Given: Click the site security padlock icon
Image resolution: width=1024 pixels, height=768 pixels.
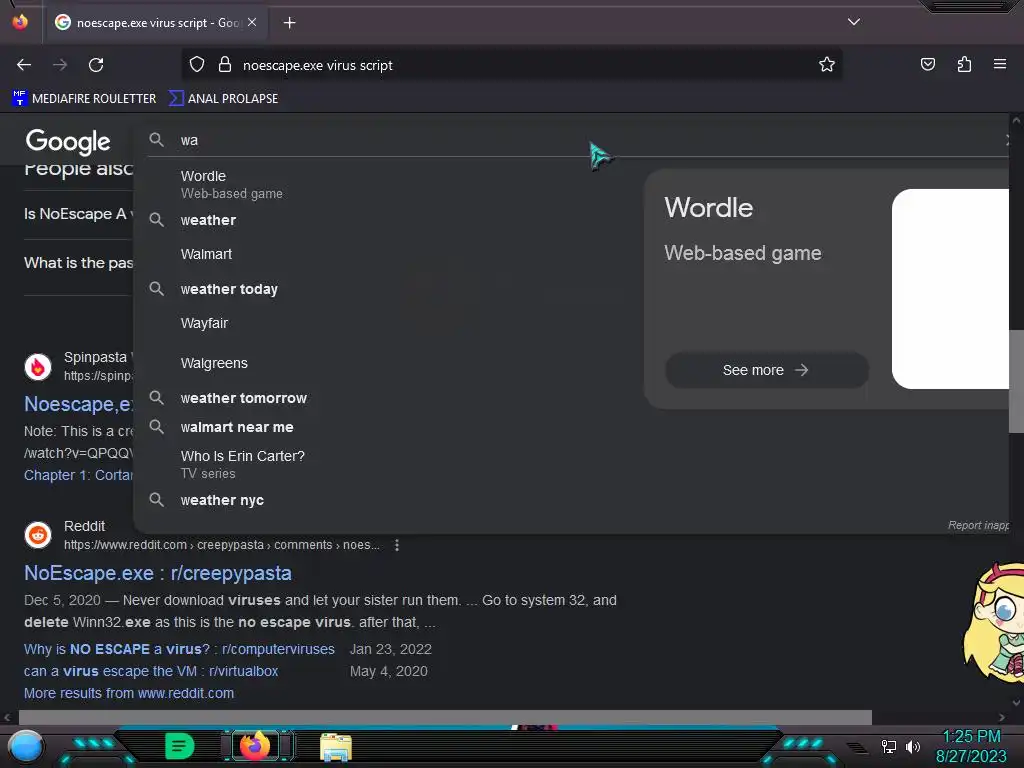Looking at the screenshot, I should (225, 64).
